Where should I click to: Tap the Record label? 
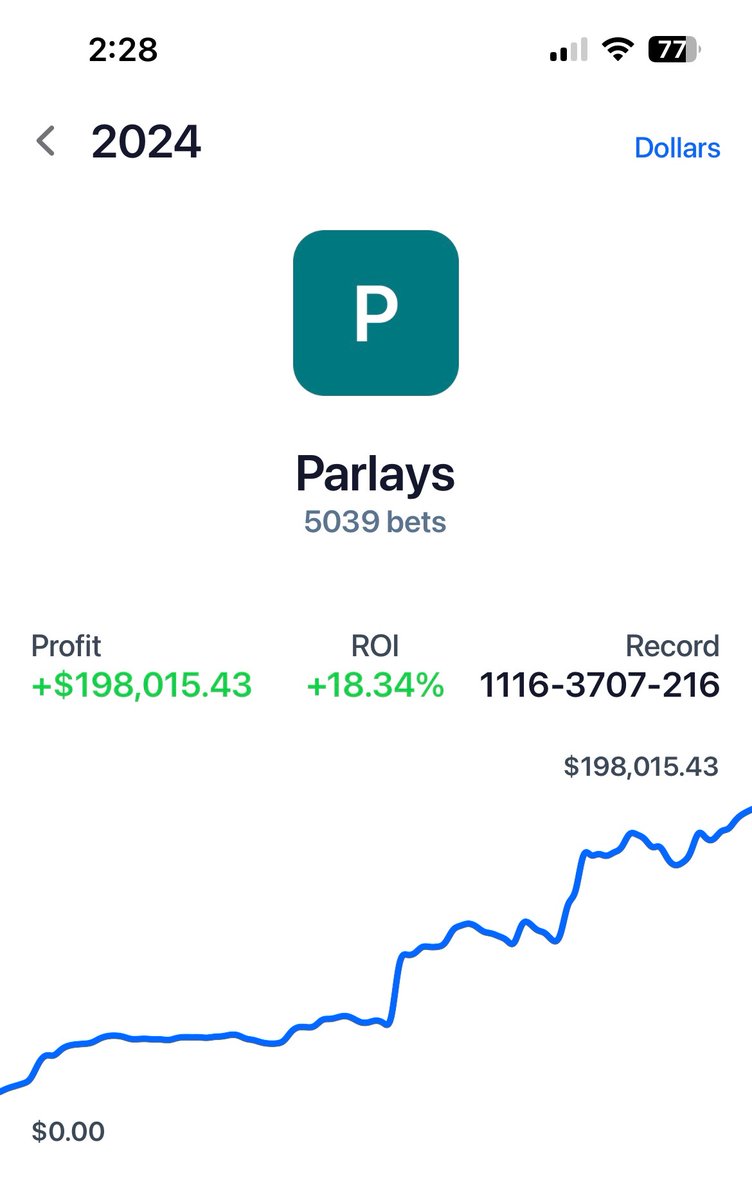tap(672, 646)
